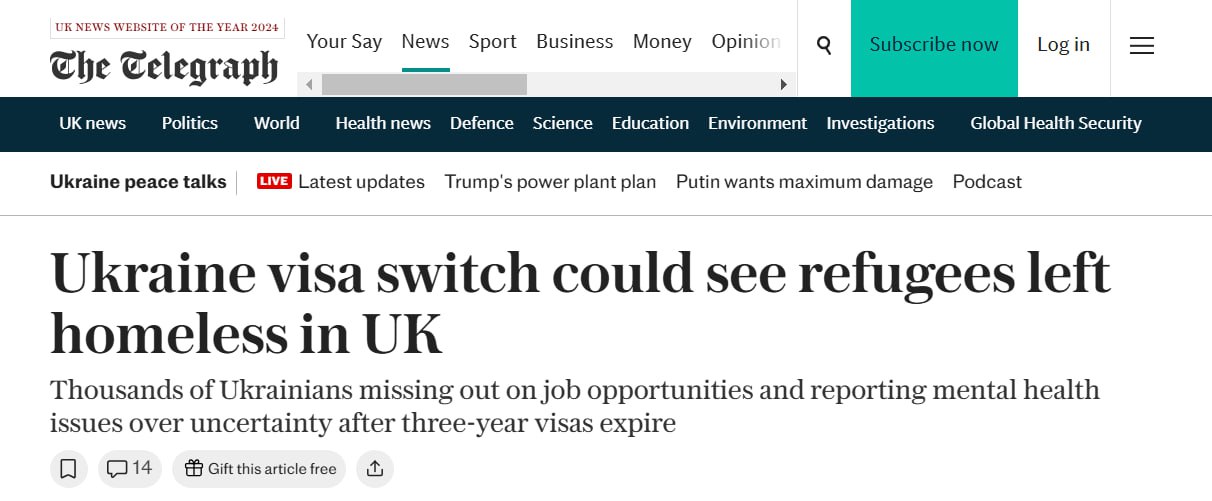
Task: Open the Podcast link
Action: click(987, 181)
